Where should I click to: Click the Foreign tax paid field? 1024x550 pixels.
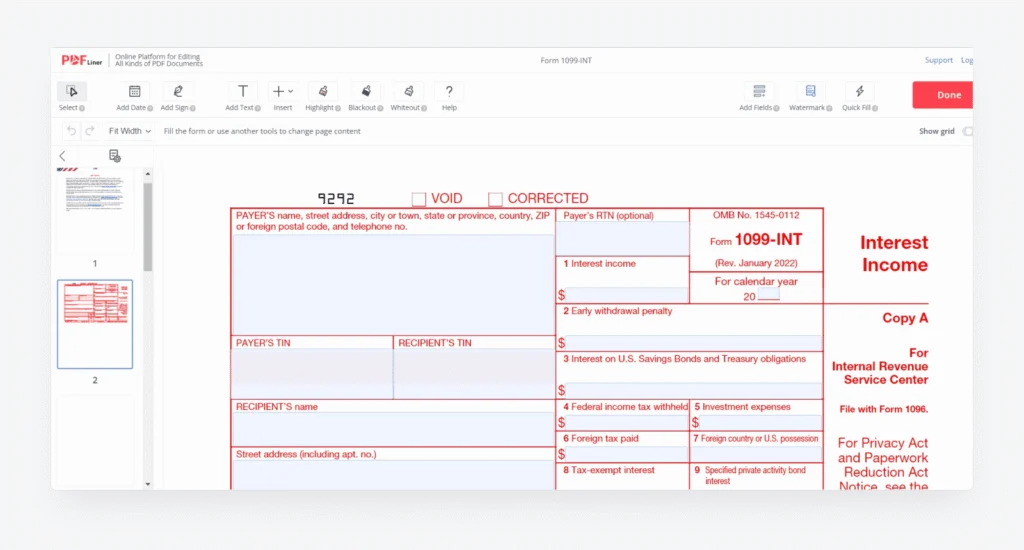click(627, 454)
